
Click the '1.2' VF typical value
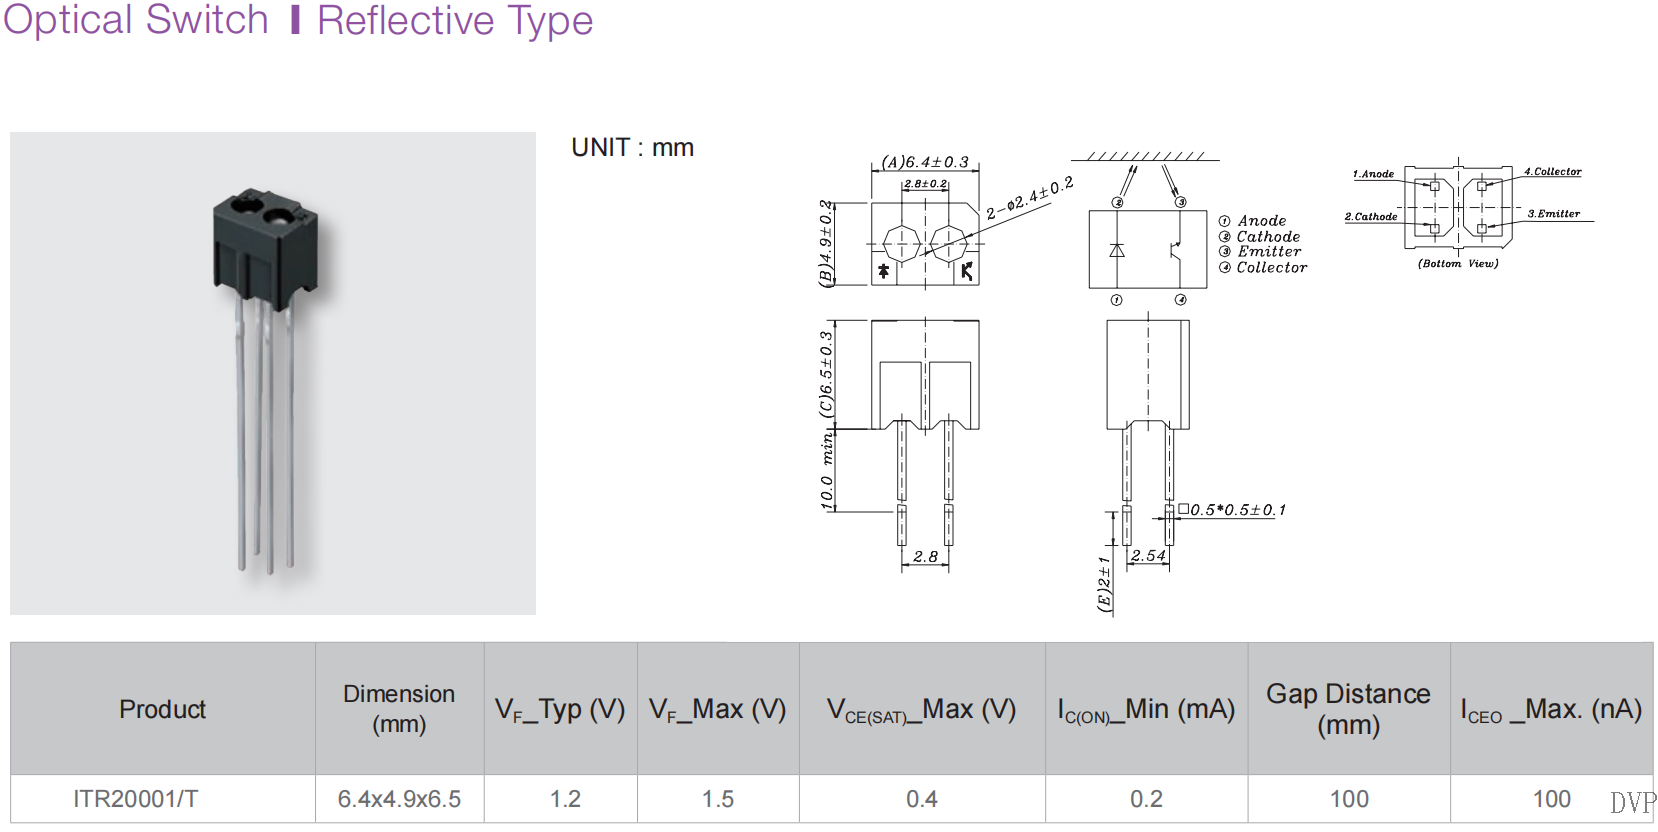pyautogui.click(x=565, y=799)
